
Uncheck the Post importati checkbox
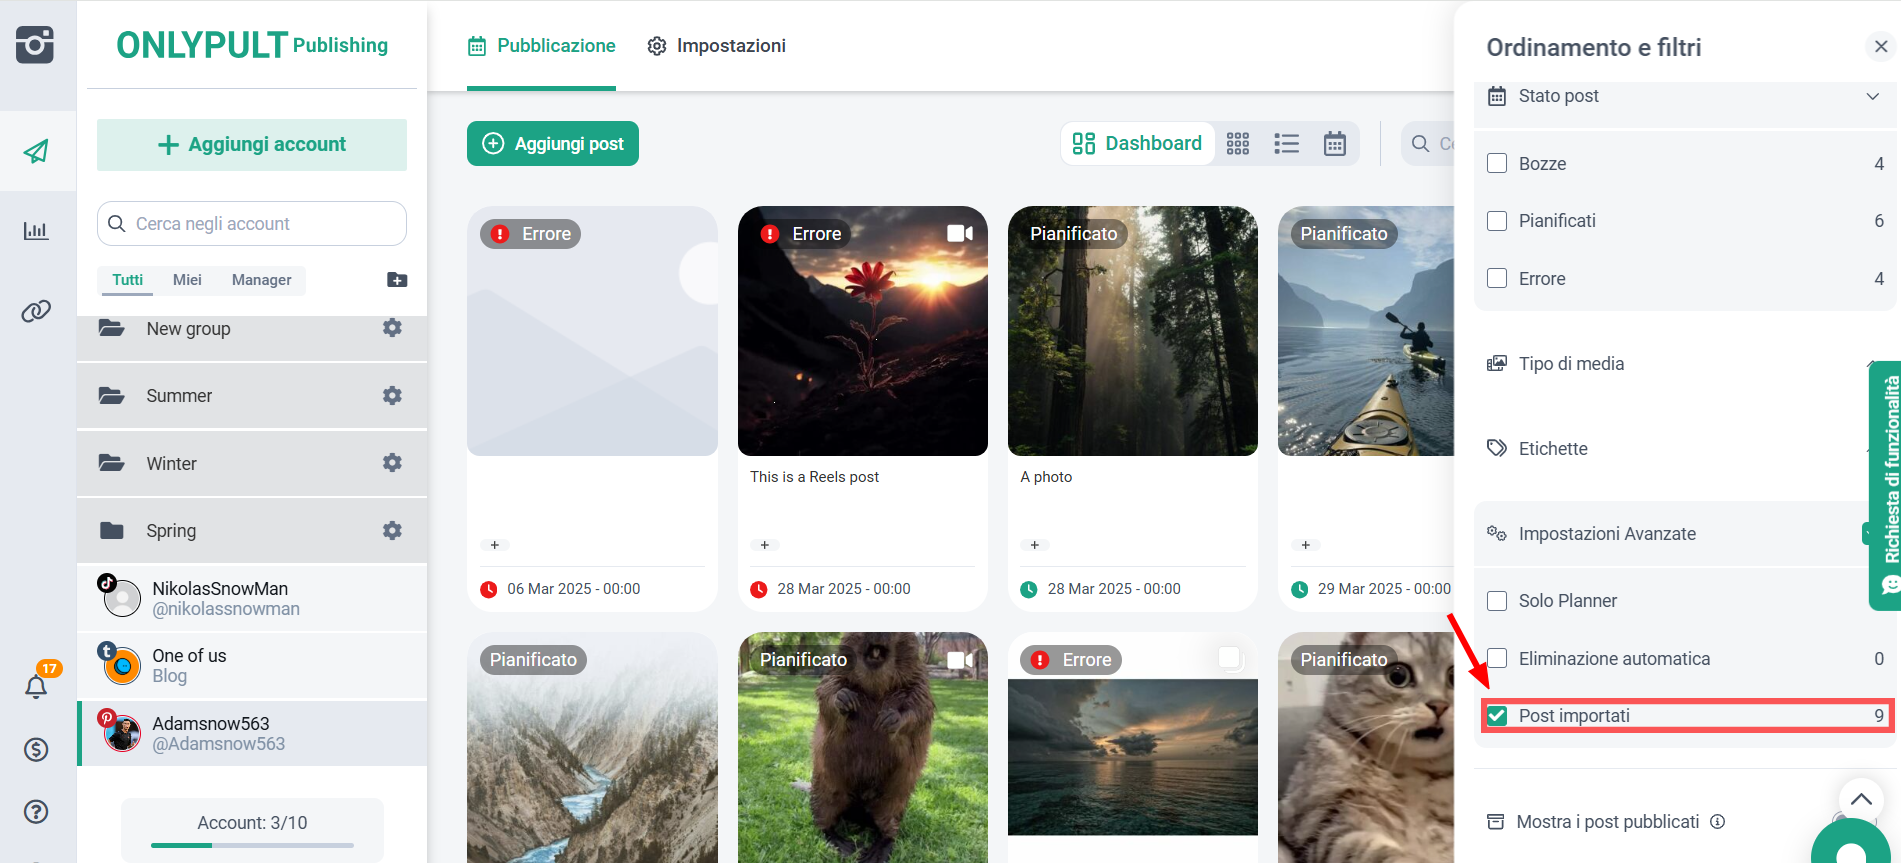pos(1497,716)
